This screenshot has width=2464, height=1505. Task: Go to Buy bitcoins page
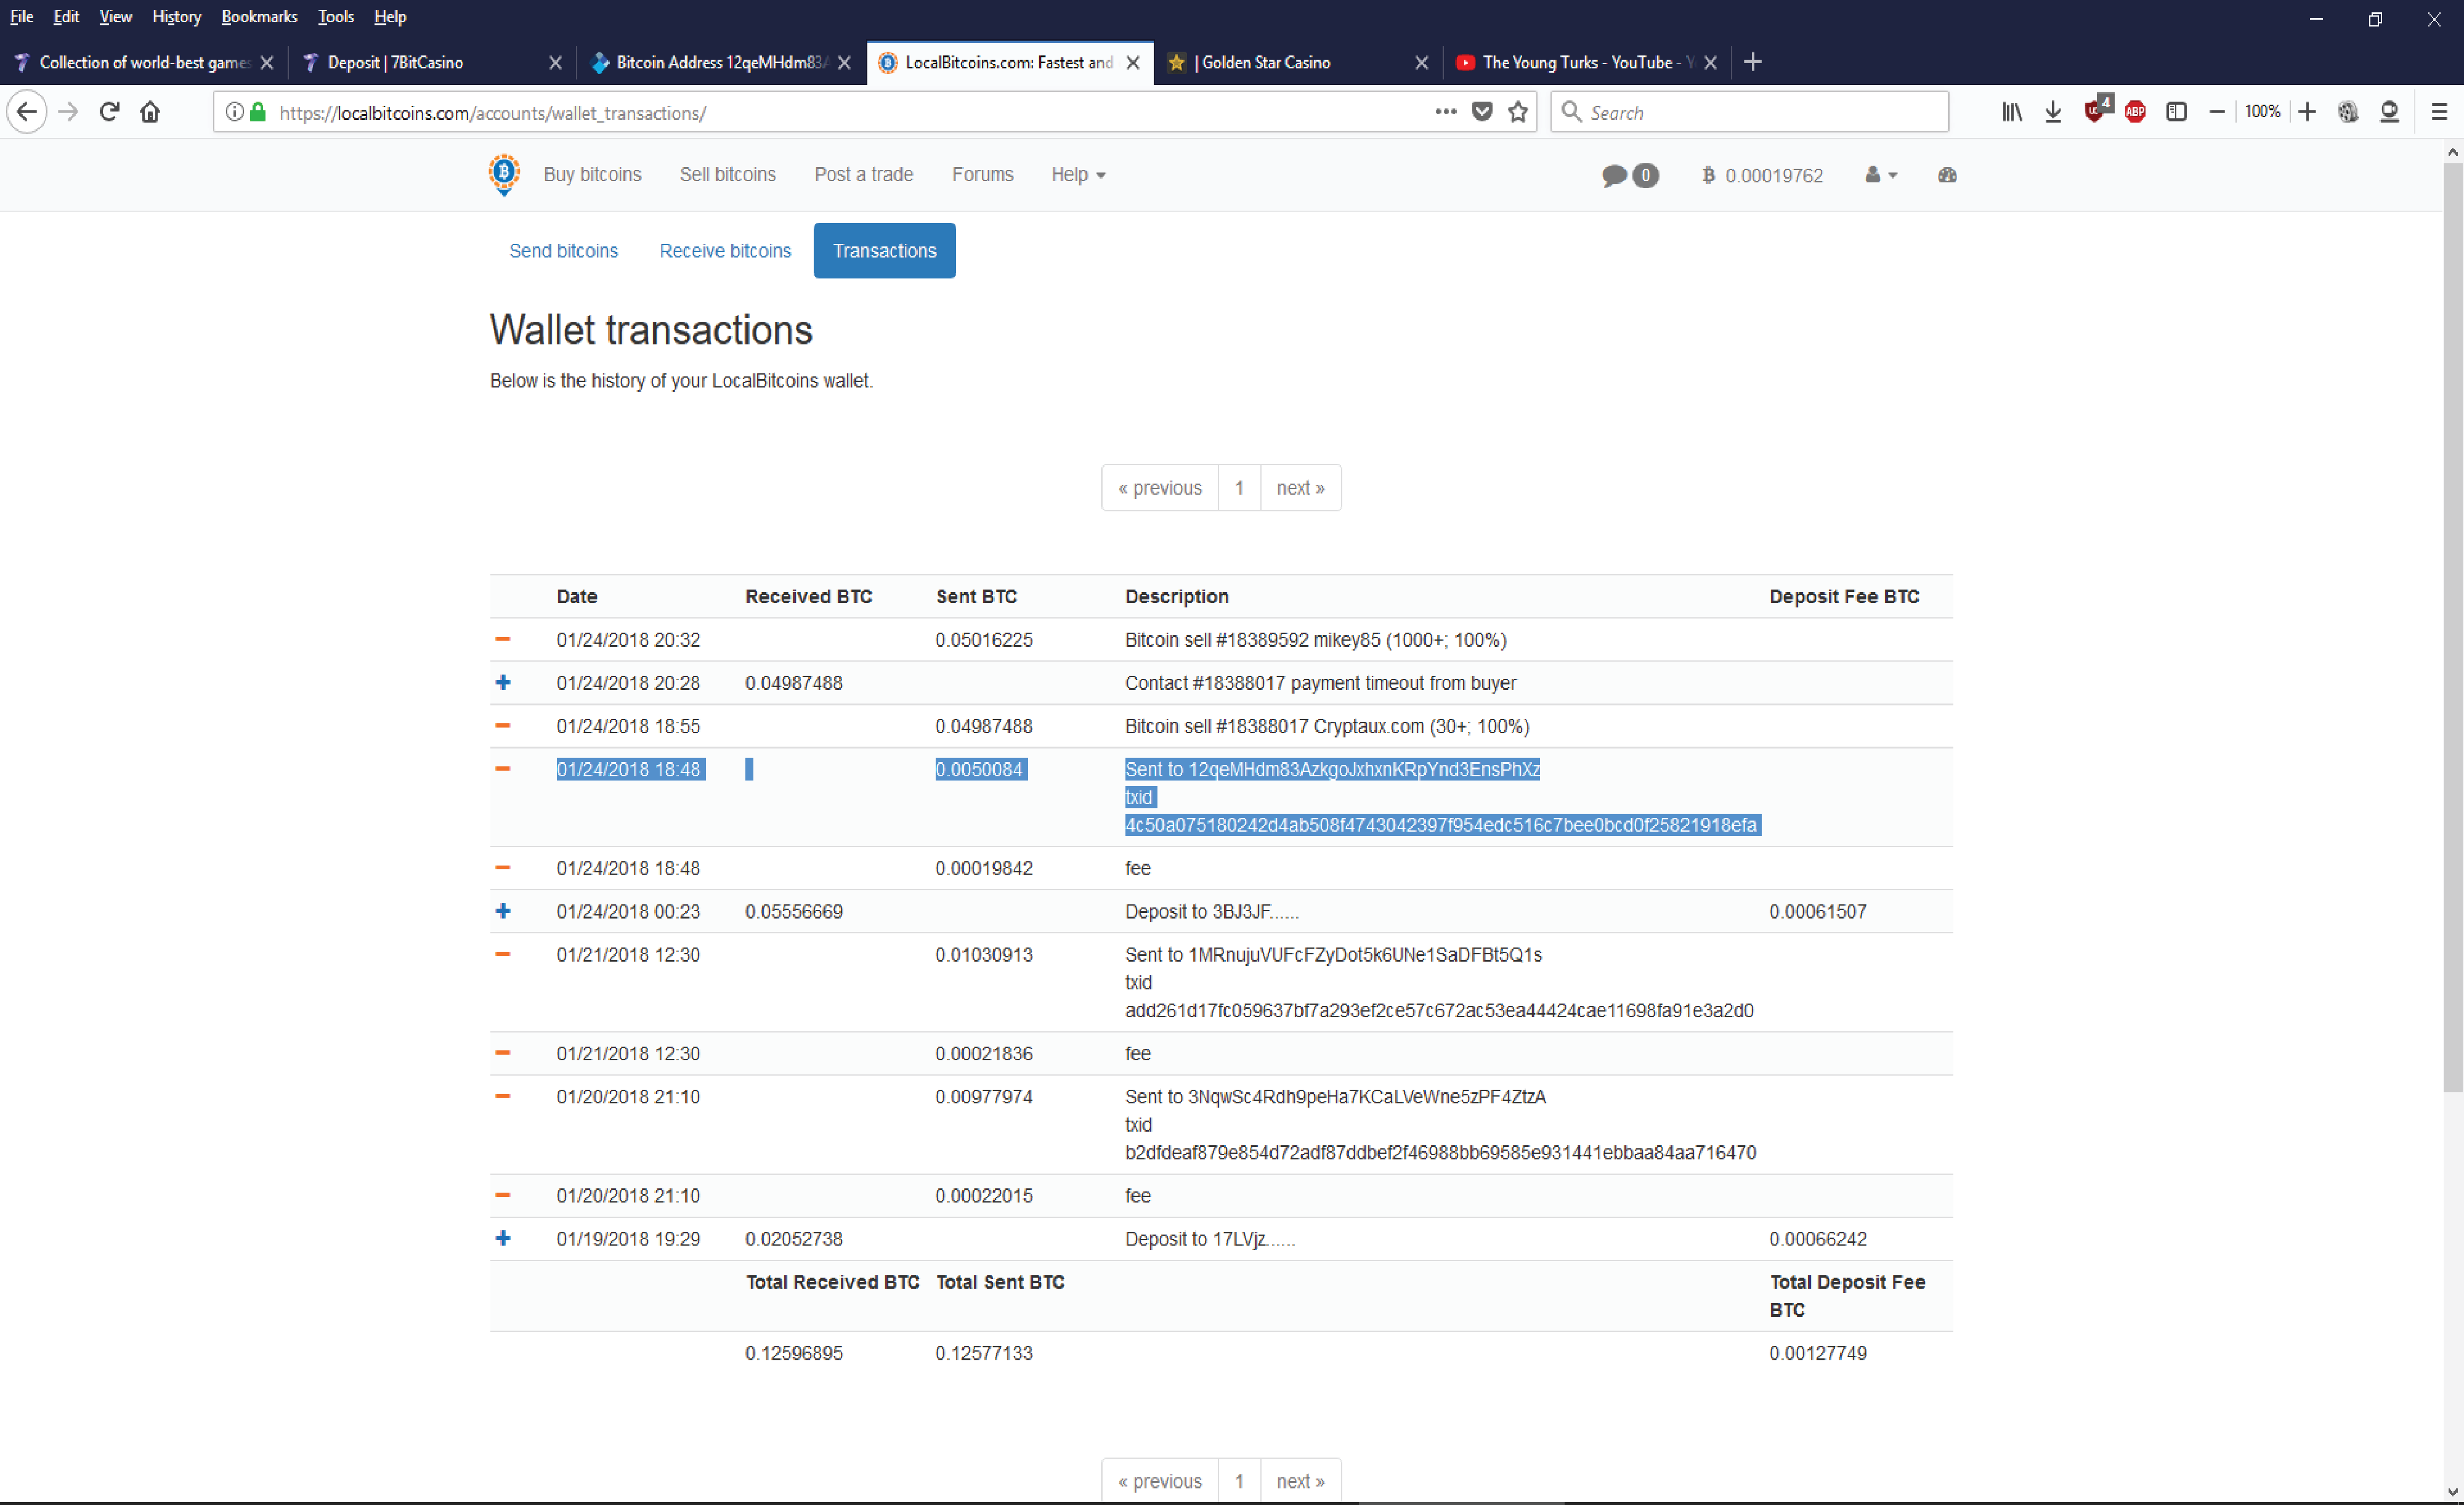[592, 175]
